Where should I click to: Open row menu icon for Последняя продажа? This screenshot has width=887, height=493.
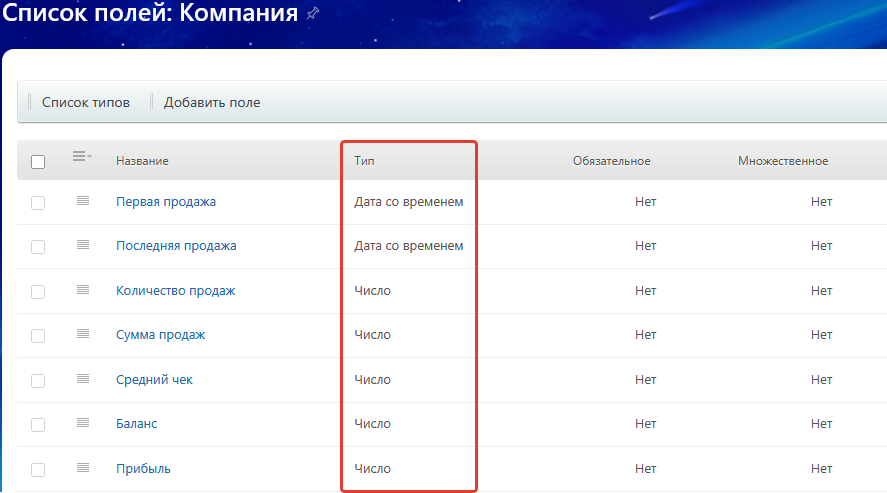83,245
